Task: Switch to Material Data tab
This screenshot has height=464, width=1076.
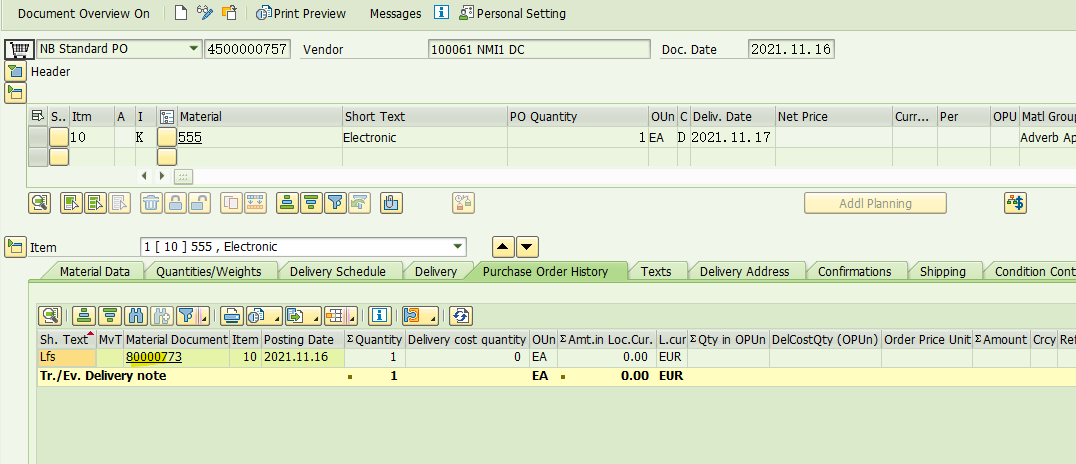Action: 94,271
